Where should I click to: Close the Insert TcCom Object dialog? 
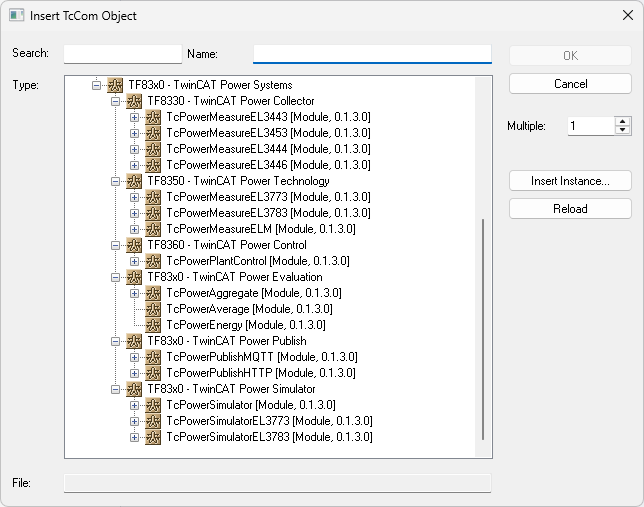(628, 16)
